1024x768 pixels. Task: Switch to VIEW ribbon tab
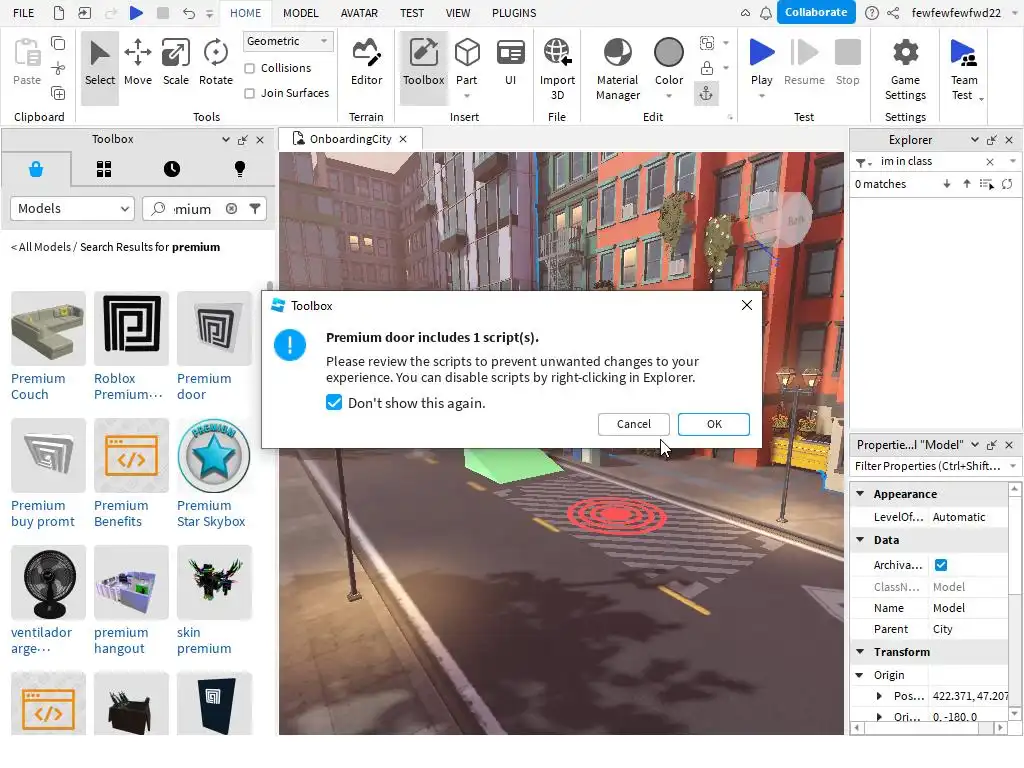click(x=458, y=13)
